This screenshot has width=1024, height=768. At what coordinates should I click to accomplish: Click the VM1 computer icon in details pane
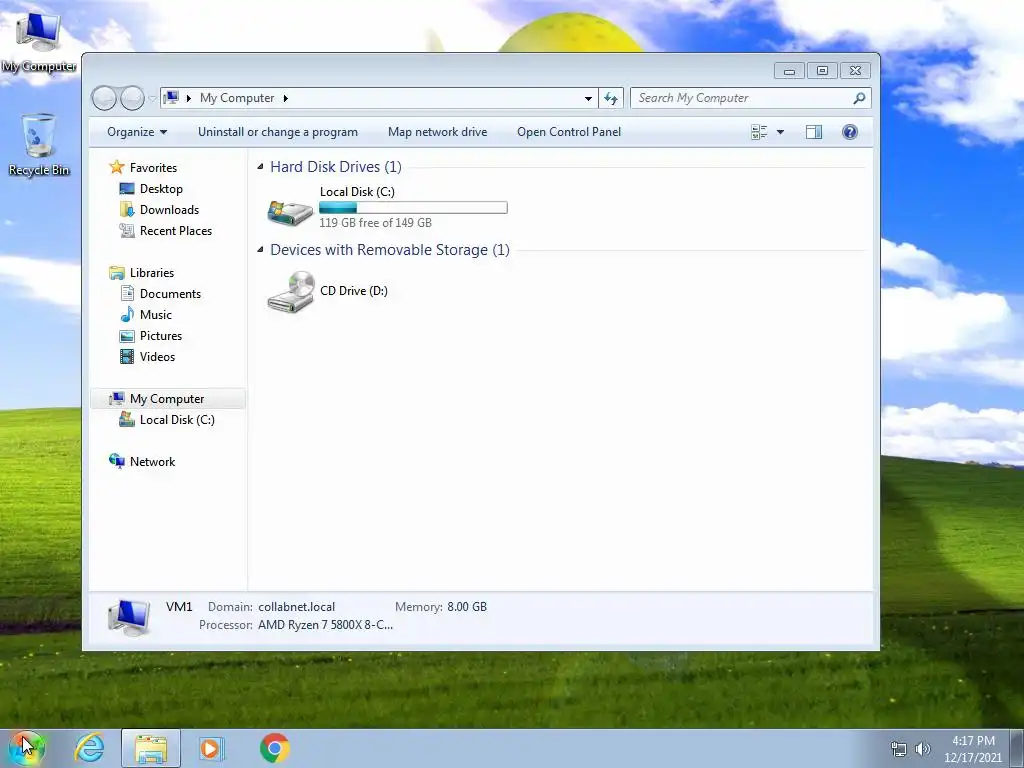[x=129, y=617]
